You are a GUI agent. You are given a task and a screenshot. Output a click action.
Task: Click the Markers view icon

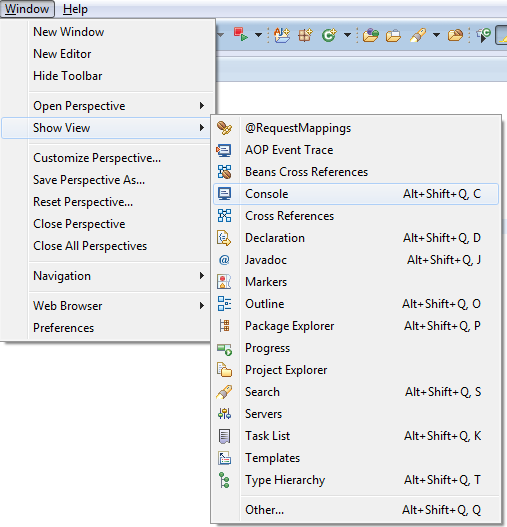[x=224, y=282]
